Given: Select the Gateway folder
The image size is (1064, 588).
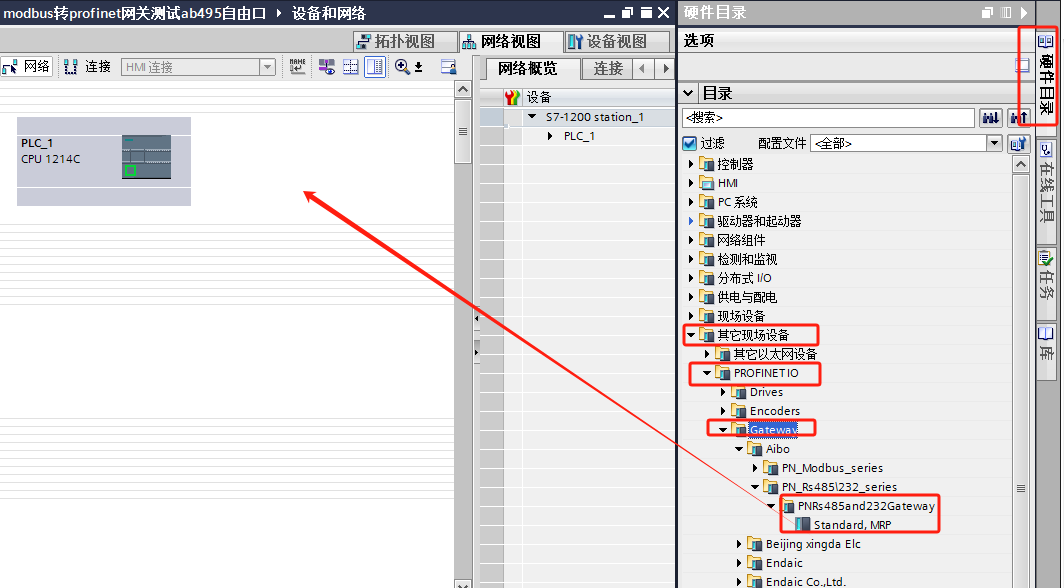Looking at the screenshot, I should (x=773, y=430).
